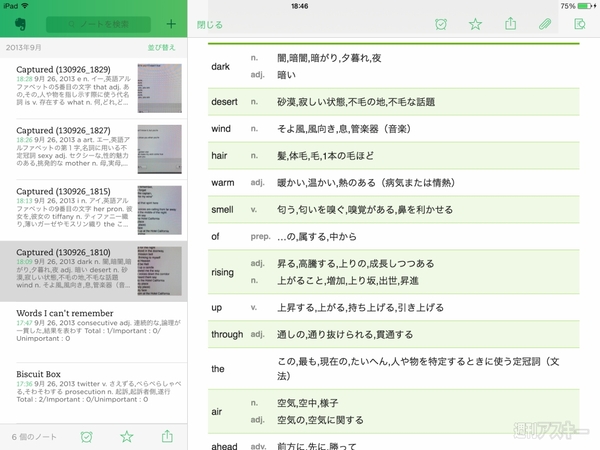Tap thumbnail of Captured (130926_1827) note
The width and height of the screenshot is (600, 450).
tap(160, 149)
